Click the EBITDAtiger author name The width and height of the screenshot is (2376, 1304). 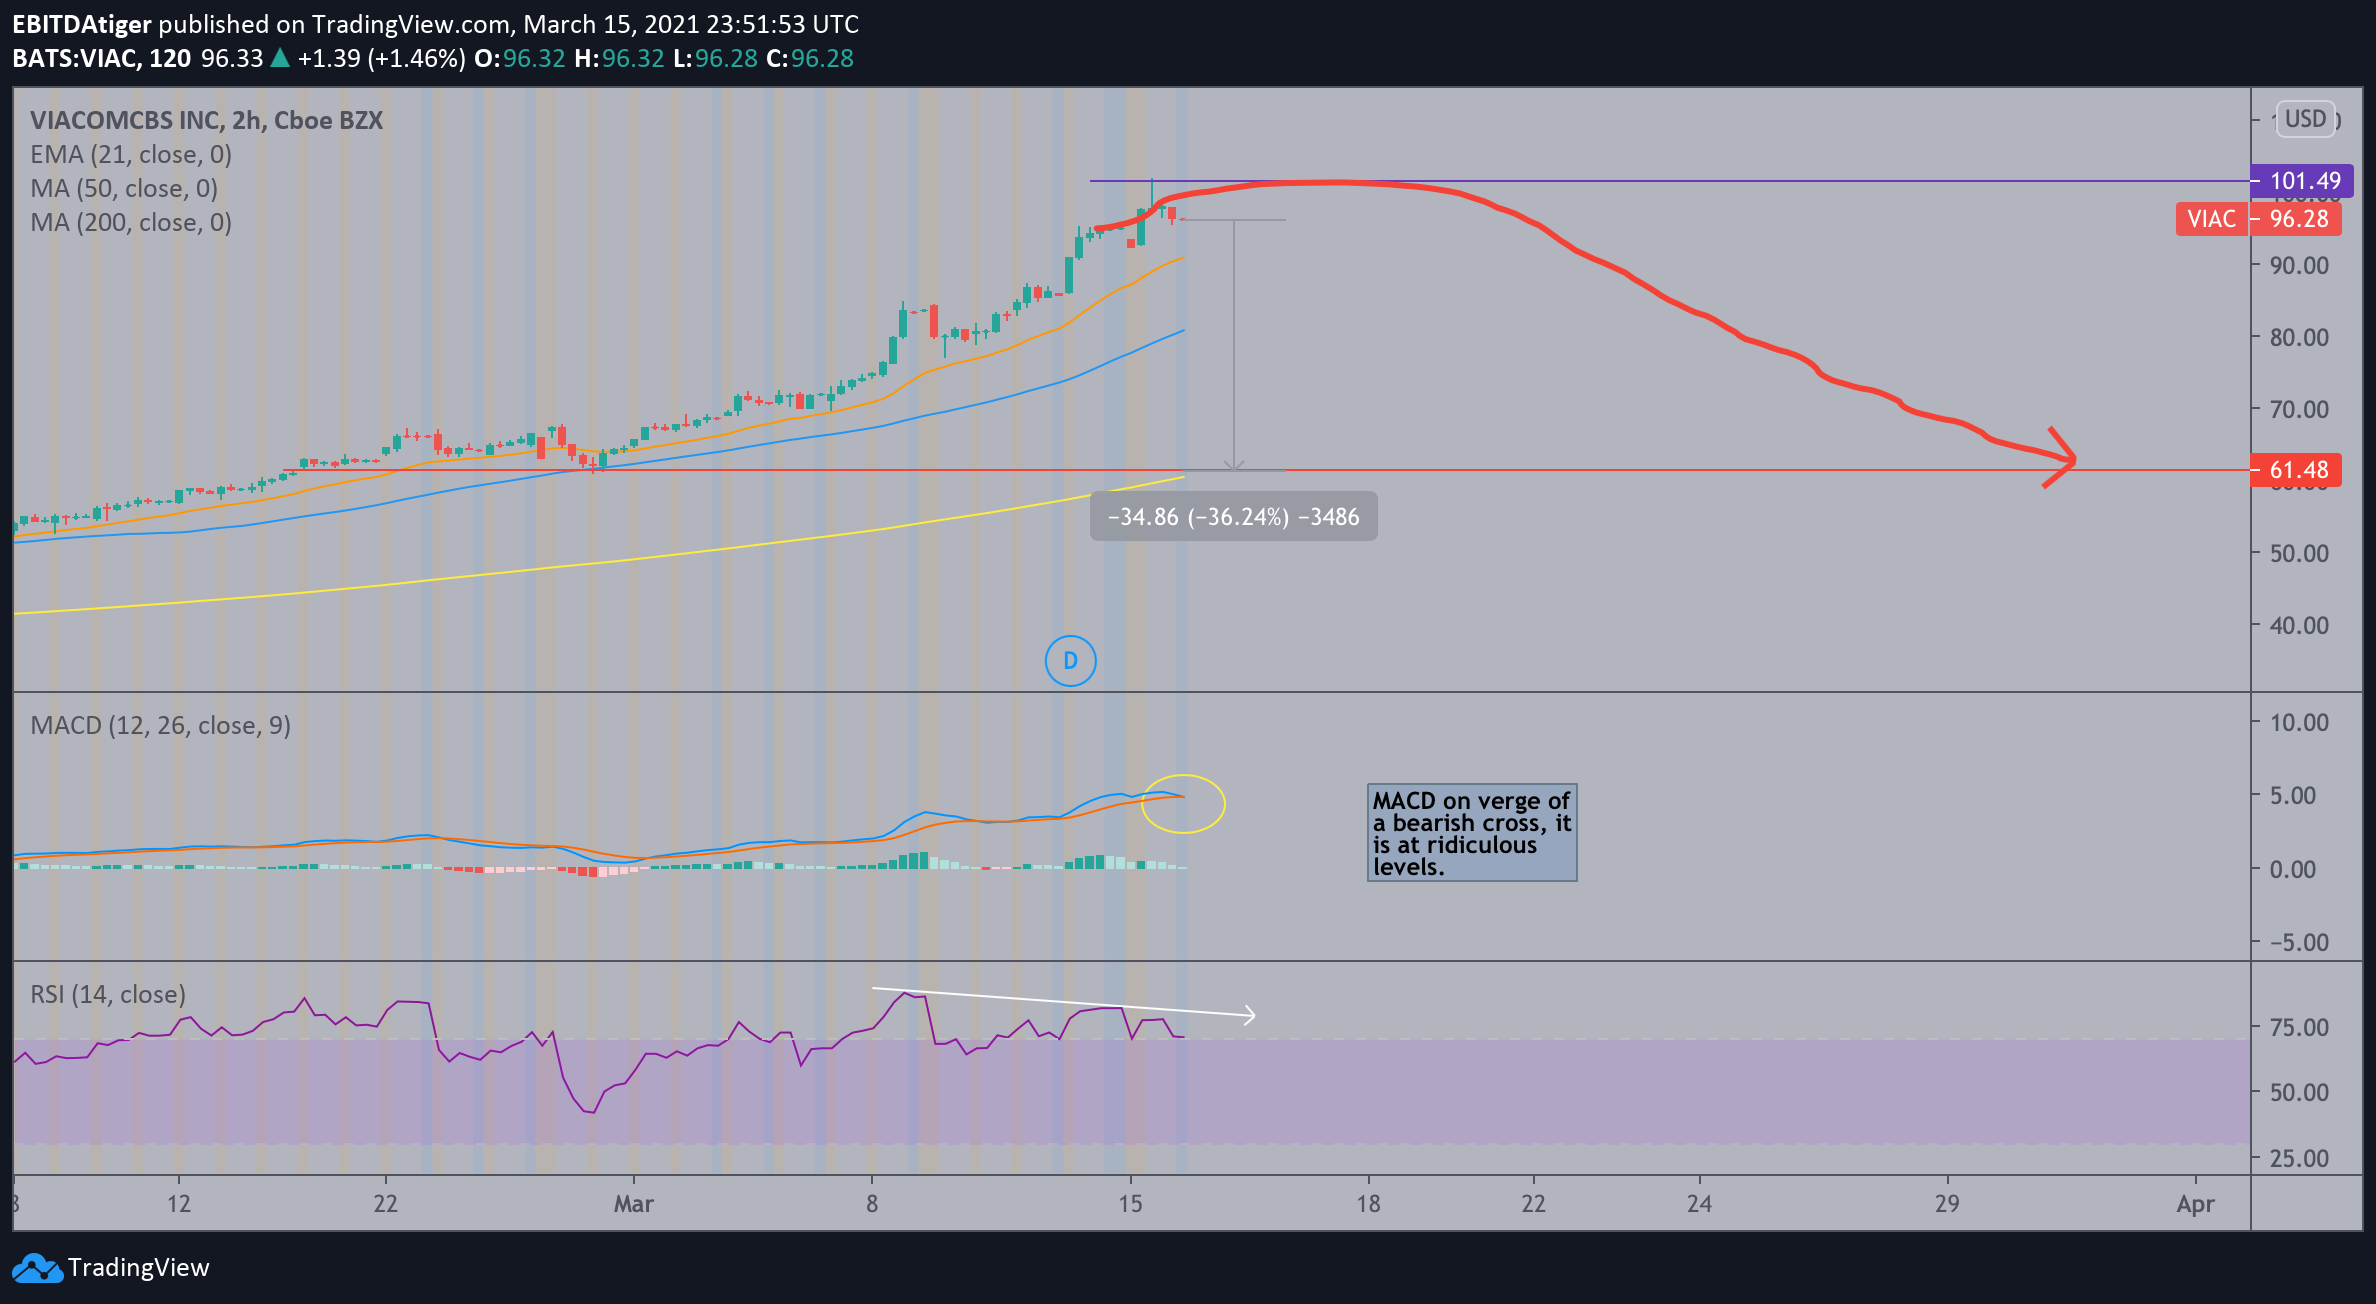[x=81, y=24]
